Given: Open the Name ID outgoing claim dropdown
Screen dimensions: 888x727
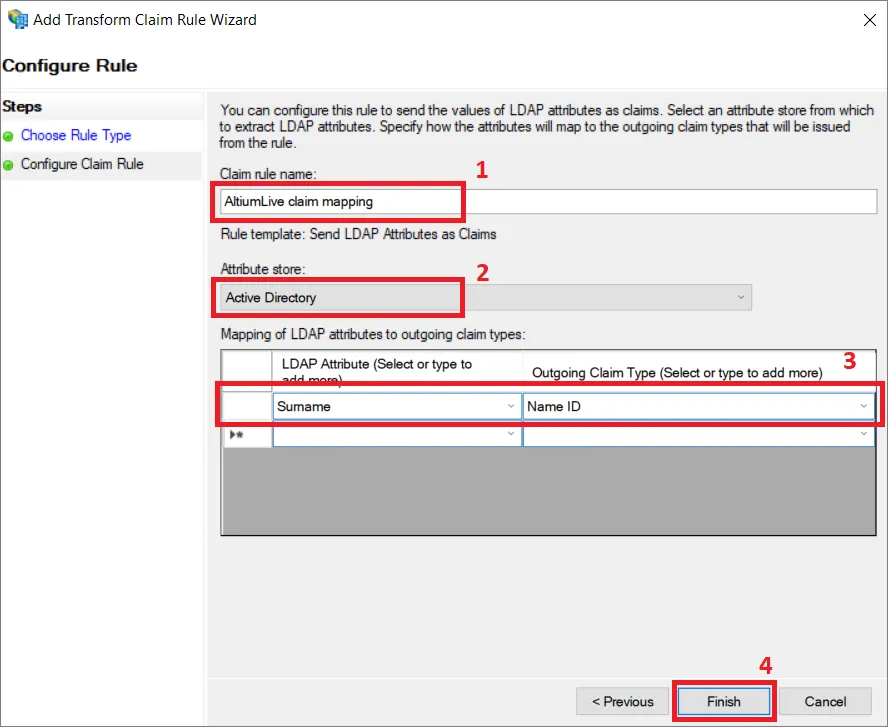Looking at the screenshot, I should click(864, 407).
